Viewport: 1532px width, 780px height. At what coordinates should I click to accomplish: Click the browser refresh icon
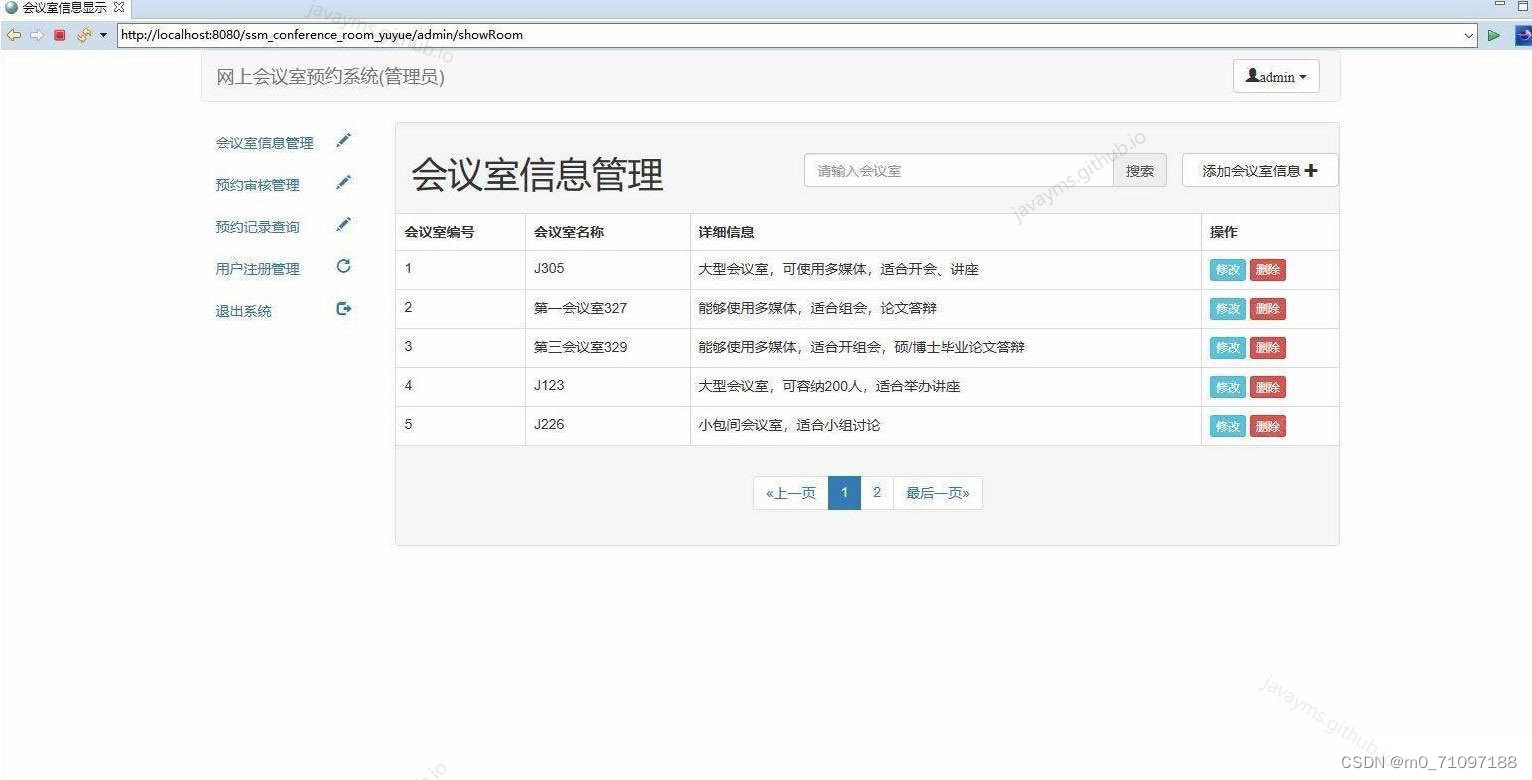[x=83, y=35]
